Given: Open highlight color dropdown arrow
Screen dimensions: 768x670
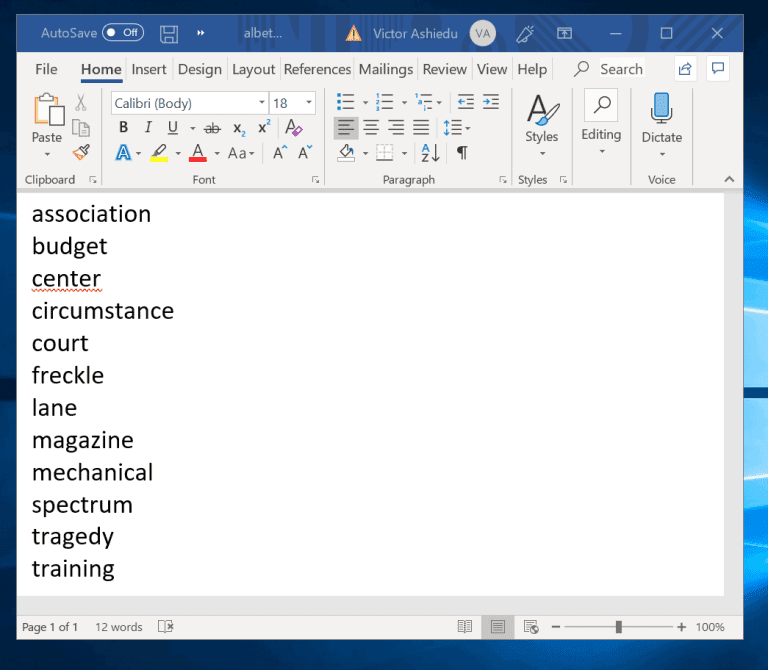Looking at the screenshot, I should pos(178,154).
